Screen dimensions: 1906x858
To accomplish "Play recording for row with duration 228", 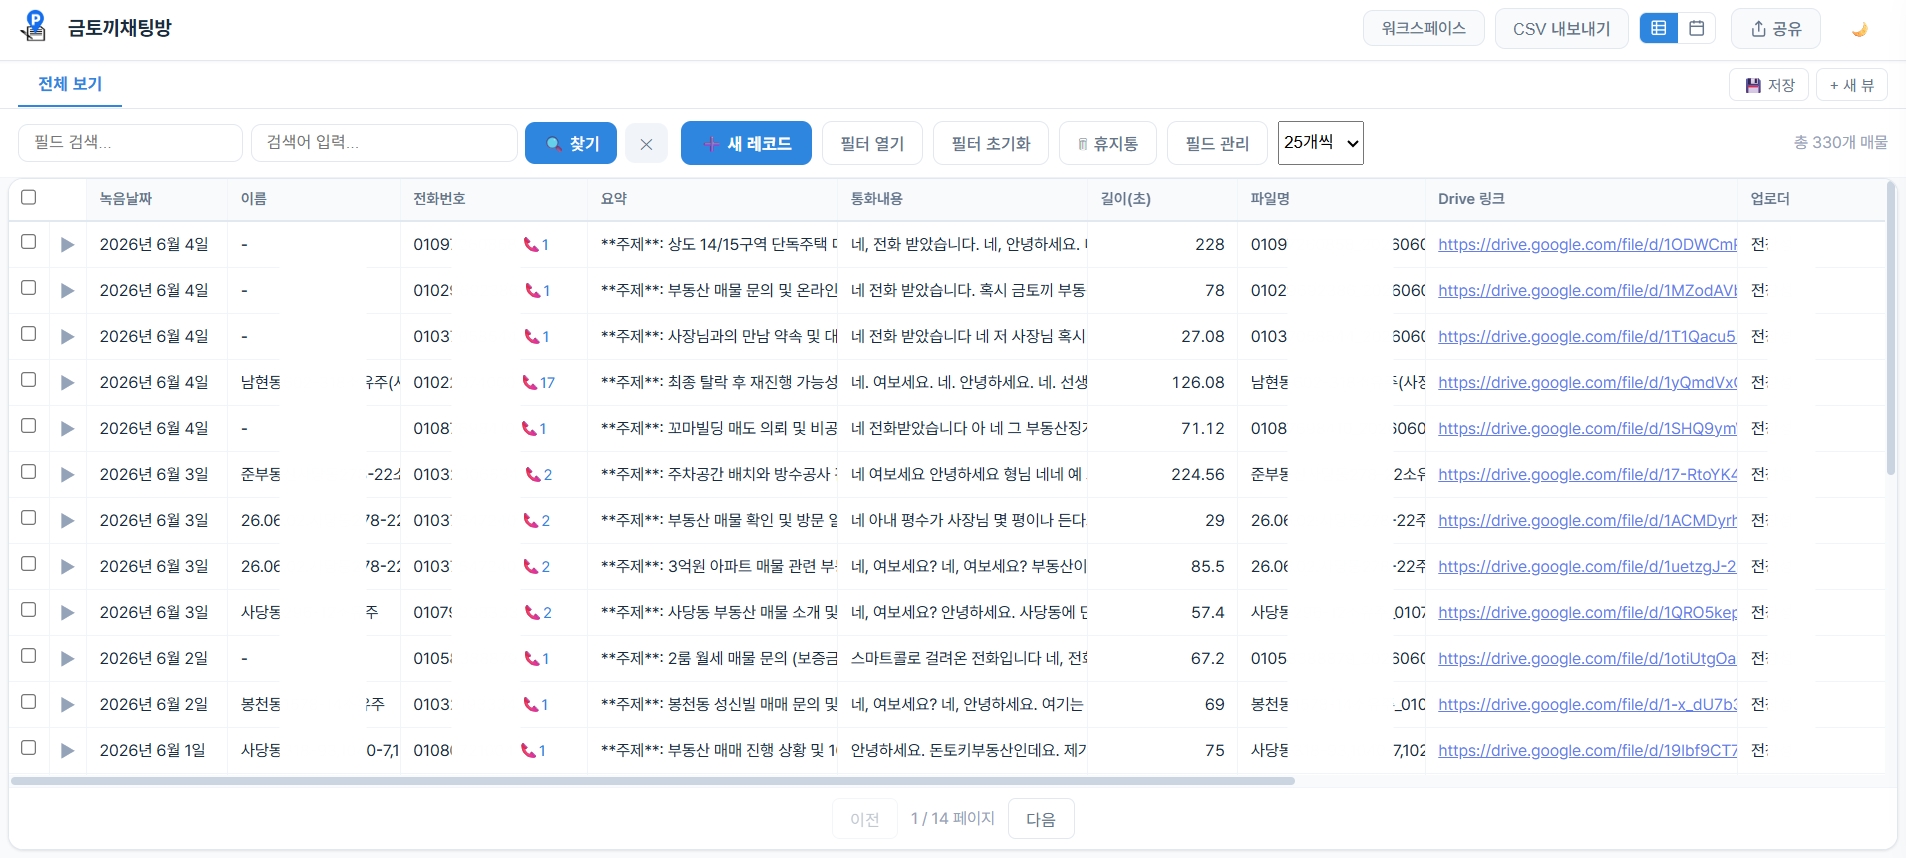I will pyautogui.click(x=67, y=245).
